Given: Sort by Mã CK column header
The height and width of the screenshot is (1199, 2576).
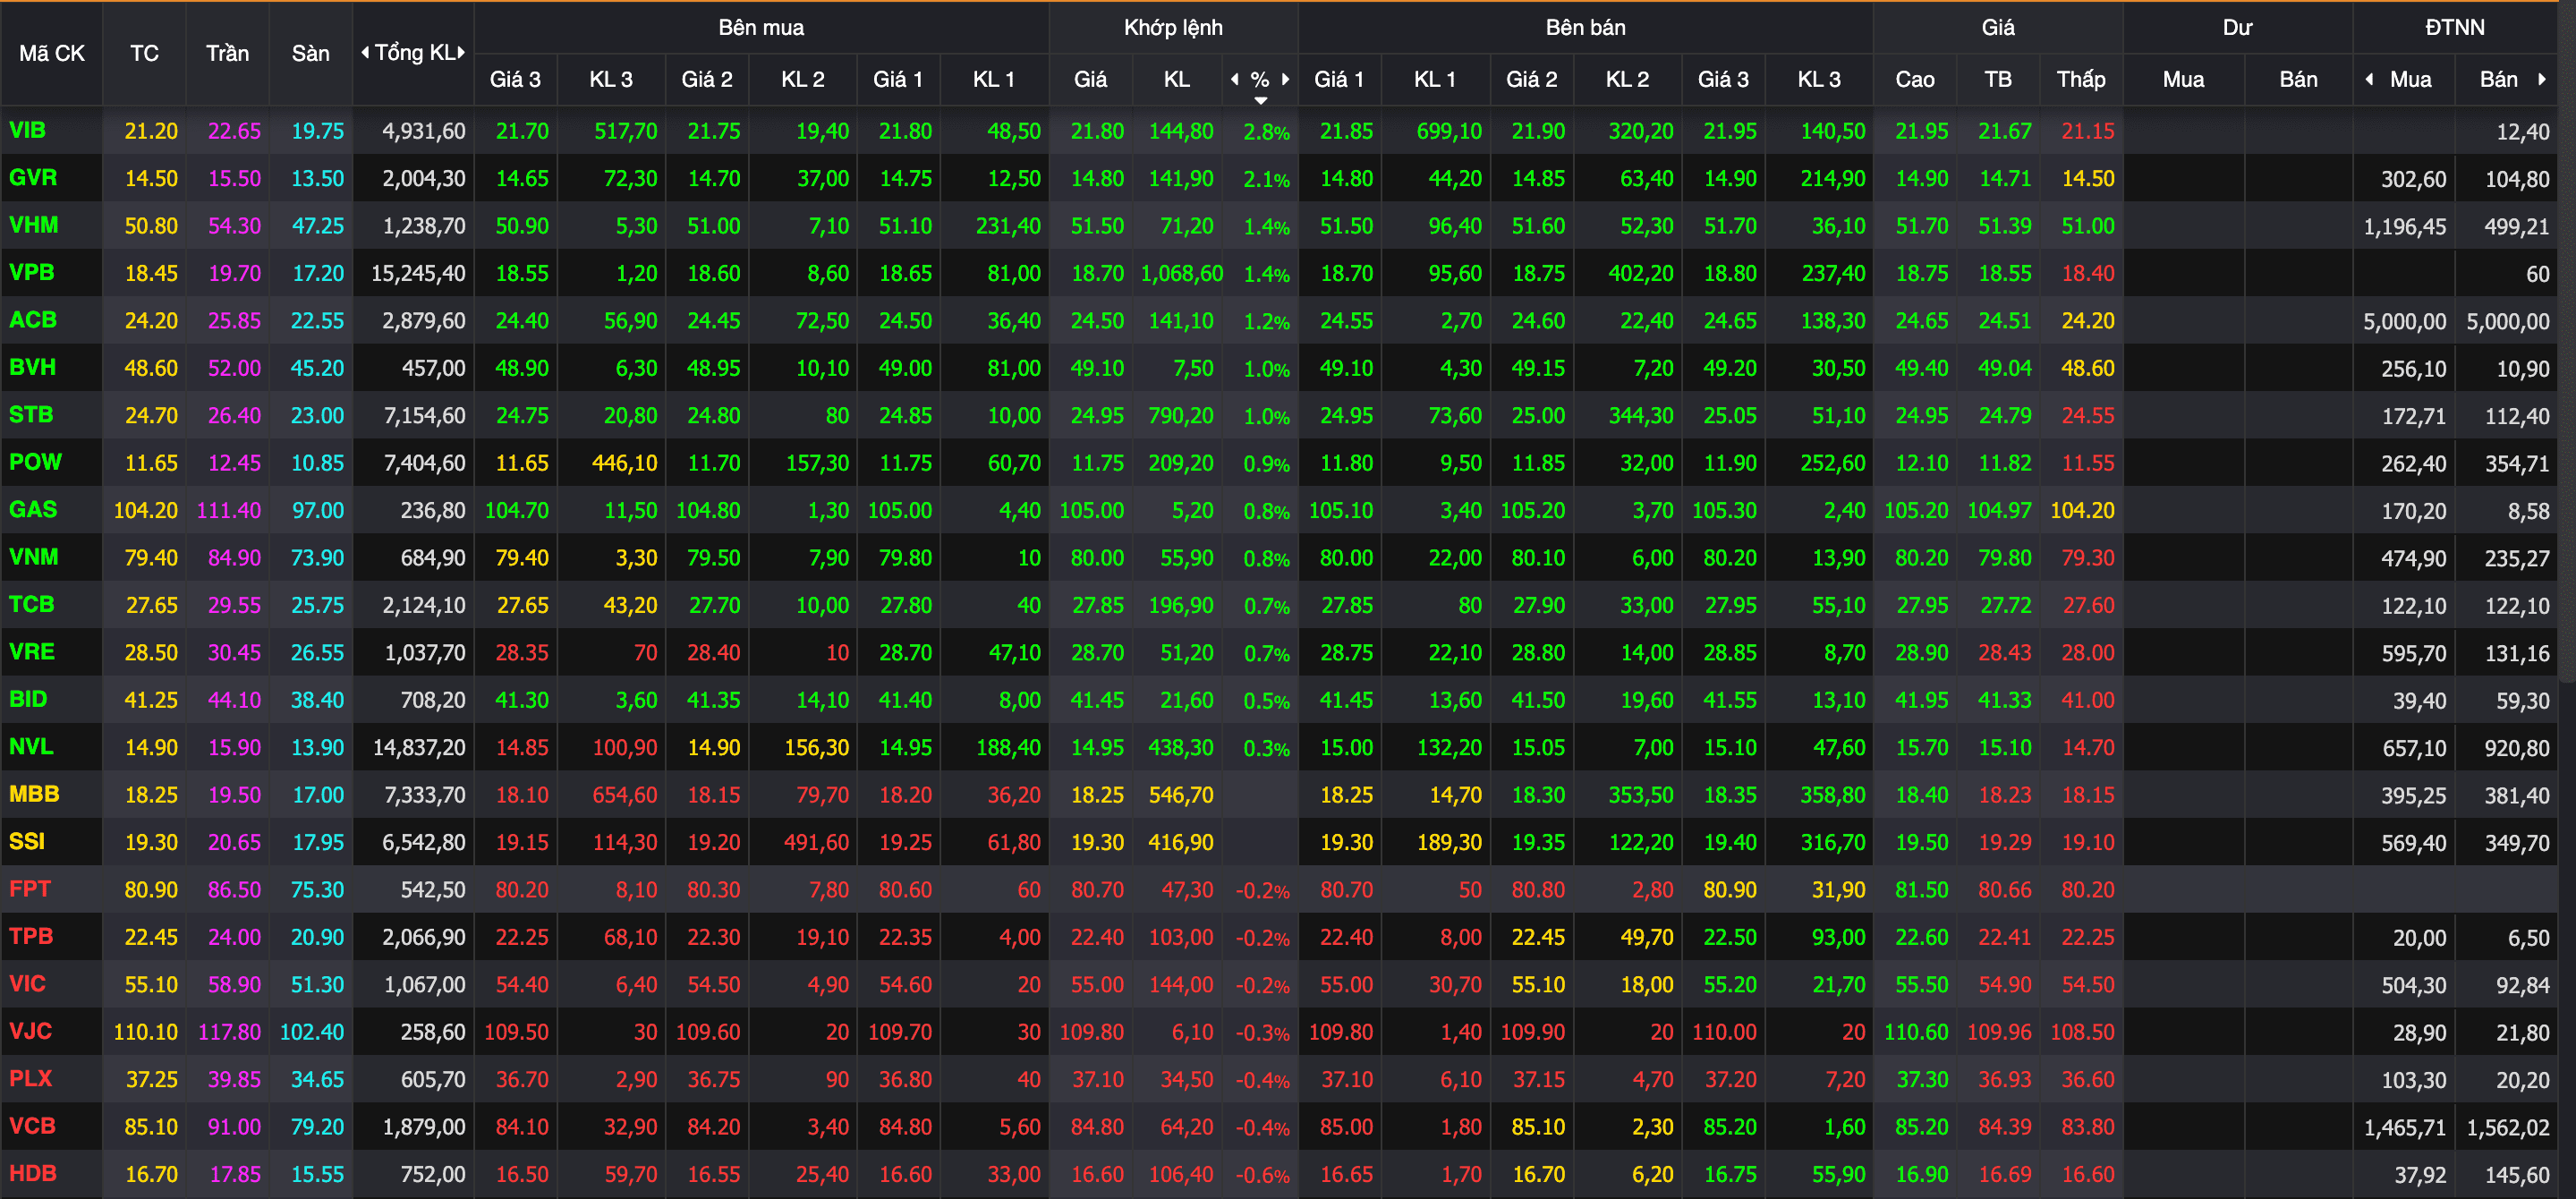Looking at the screenshot, I should pos(52,53).
